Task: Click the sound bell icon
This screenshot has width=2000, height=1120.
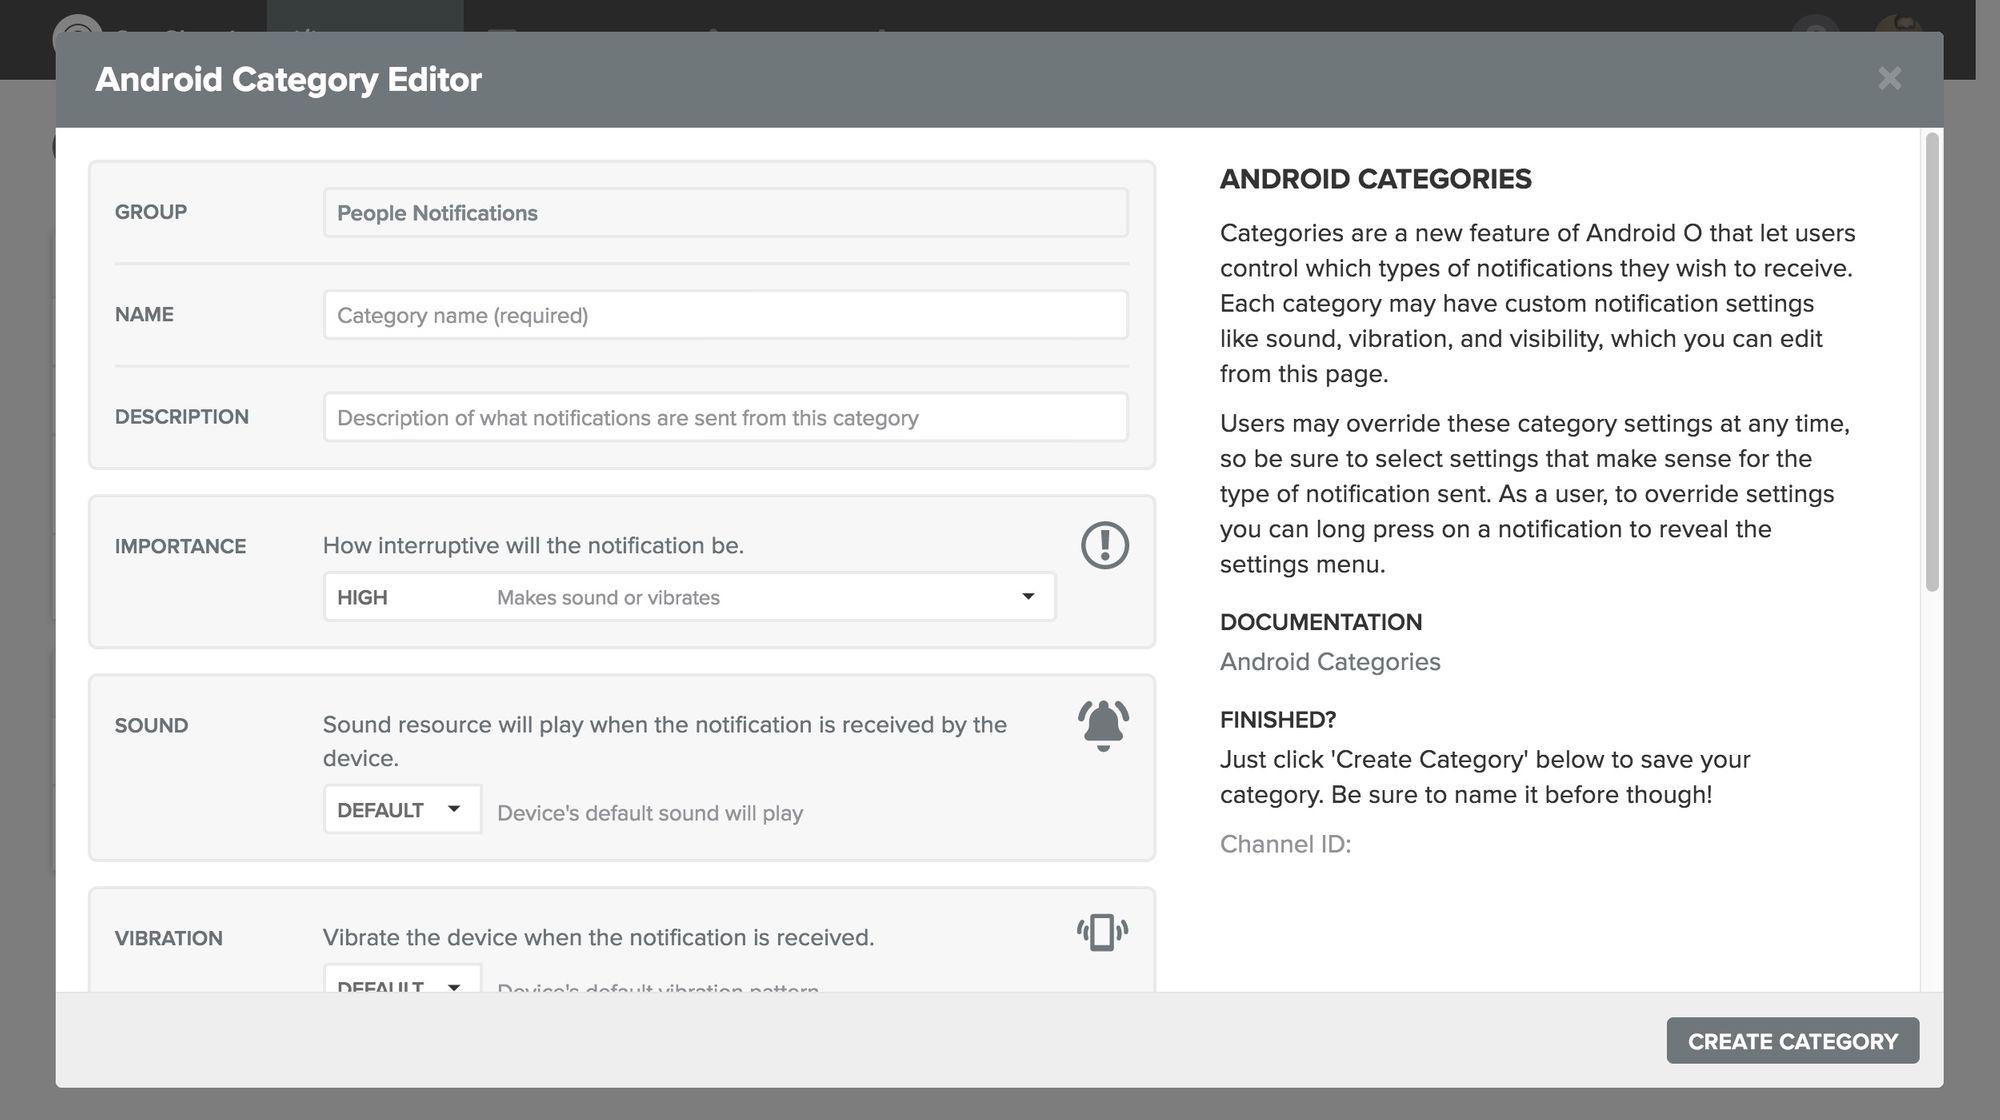Action: click(x=1103, y=725)
